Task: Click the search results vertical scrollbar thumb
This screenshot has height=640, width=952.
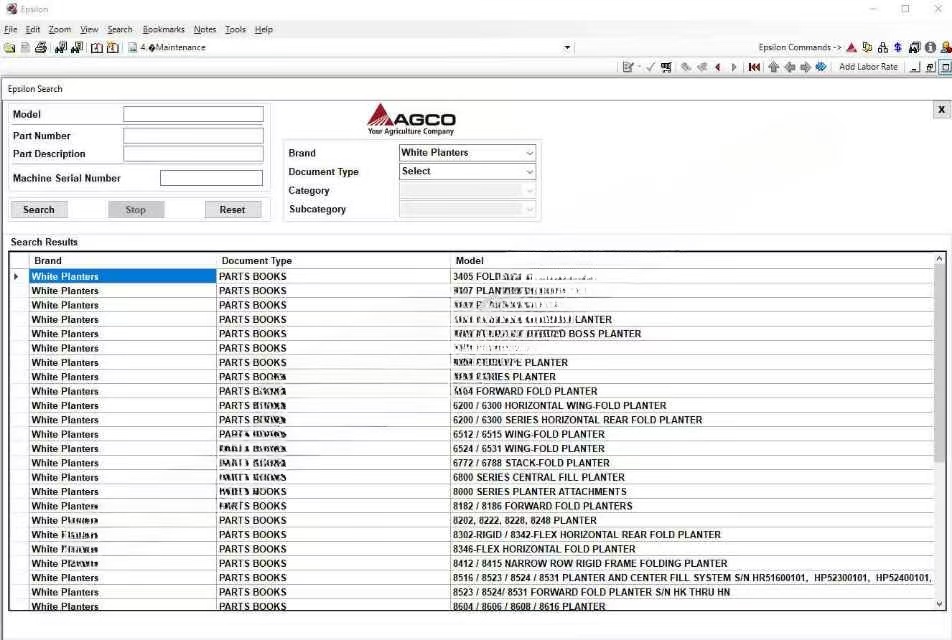Action: 939,363
